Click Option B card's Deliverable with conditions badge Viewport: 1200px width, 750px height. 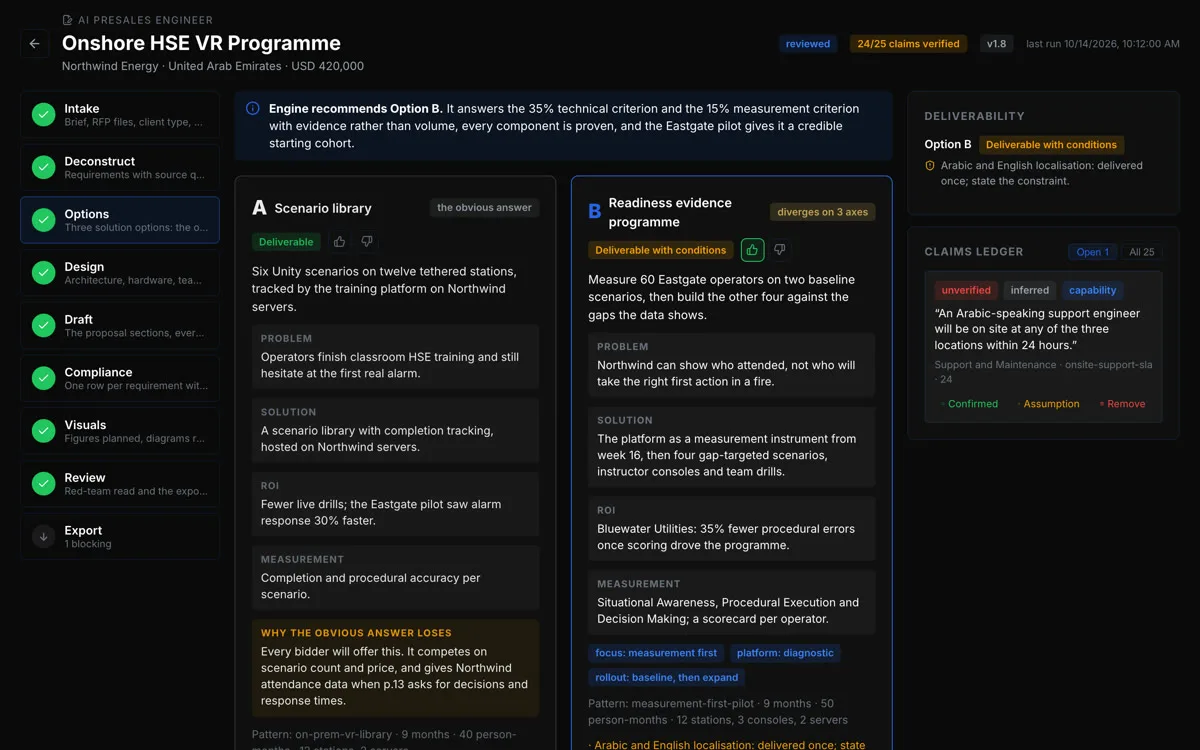point(660,250)
